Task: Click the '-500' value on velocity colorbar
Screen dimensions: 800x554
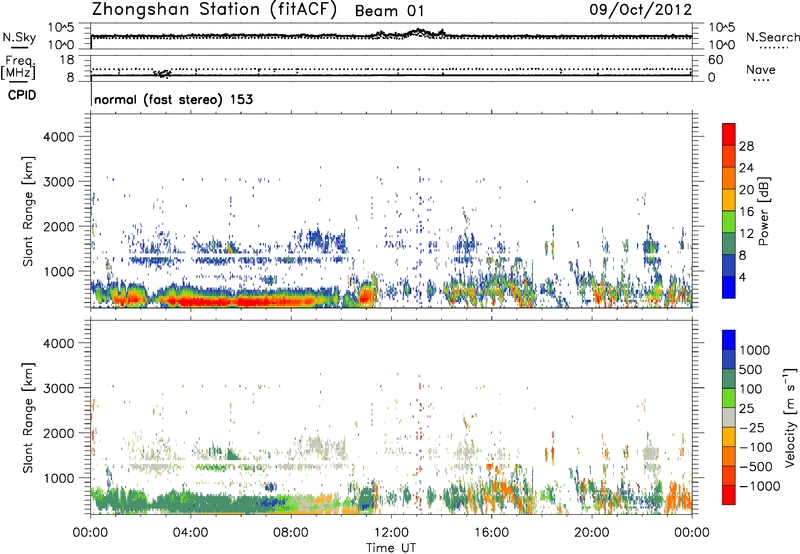Action: (x=756, y=466)
